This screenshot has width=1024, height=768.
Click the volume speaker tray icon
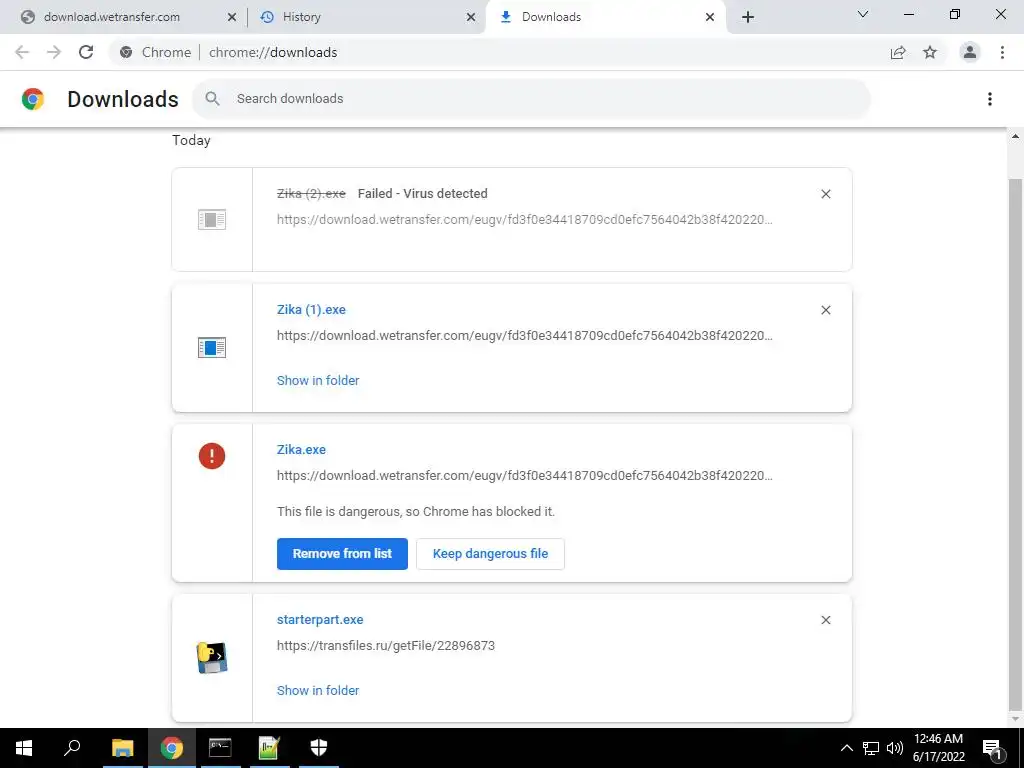[x=895, y=748]
